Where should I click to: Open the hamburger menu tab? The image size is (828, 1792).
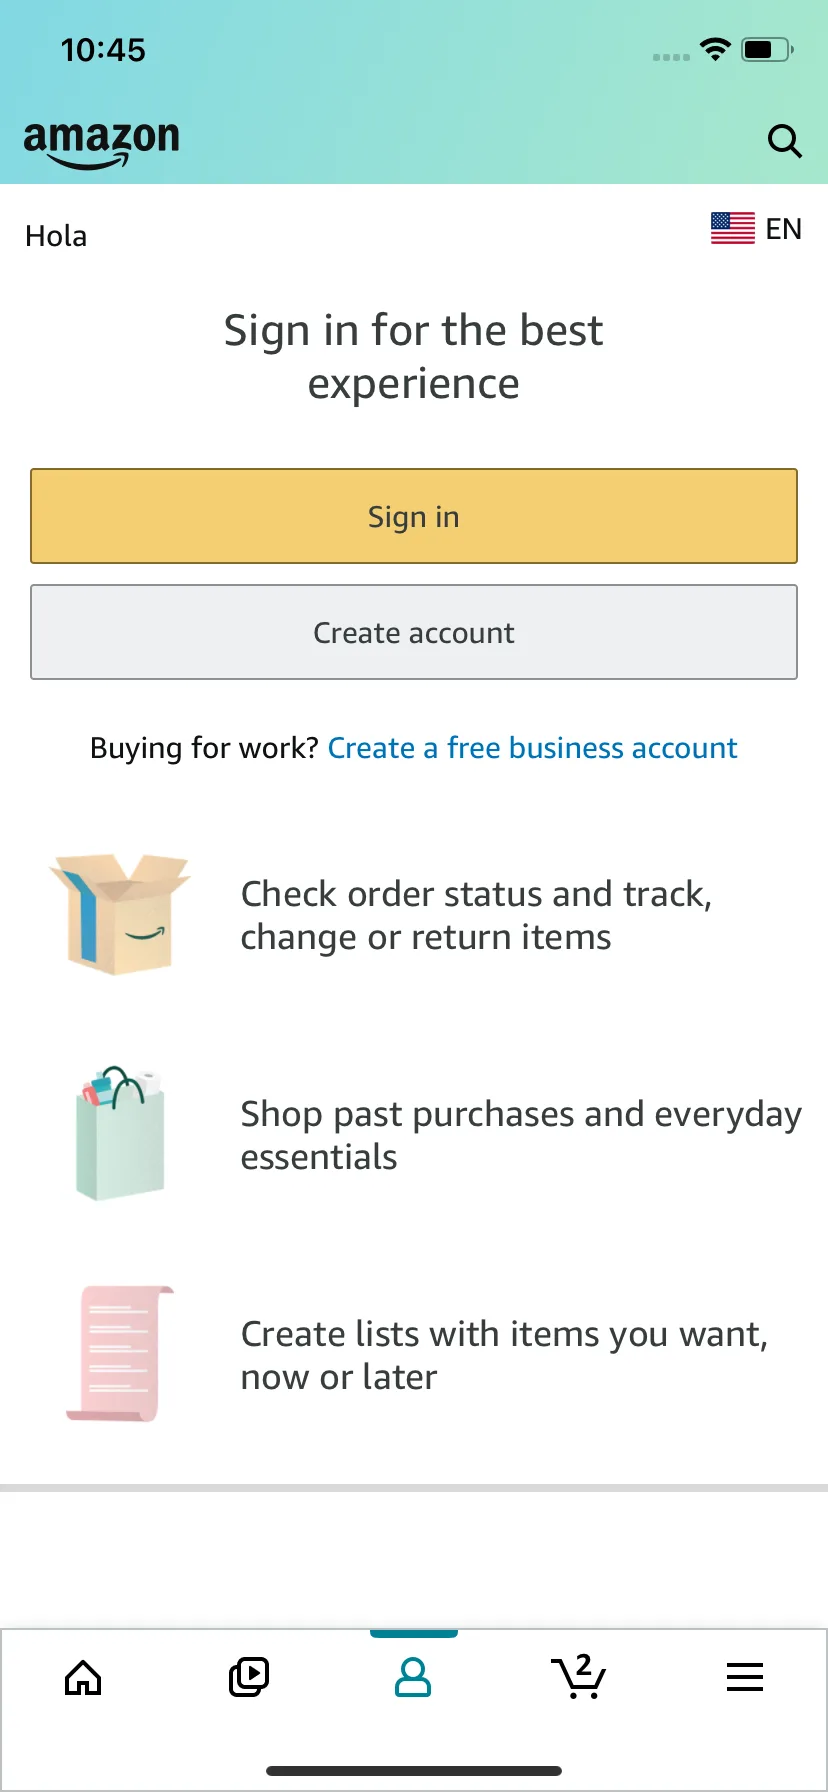pyautogui.click(x=744, y=1677)
